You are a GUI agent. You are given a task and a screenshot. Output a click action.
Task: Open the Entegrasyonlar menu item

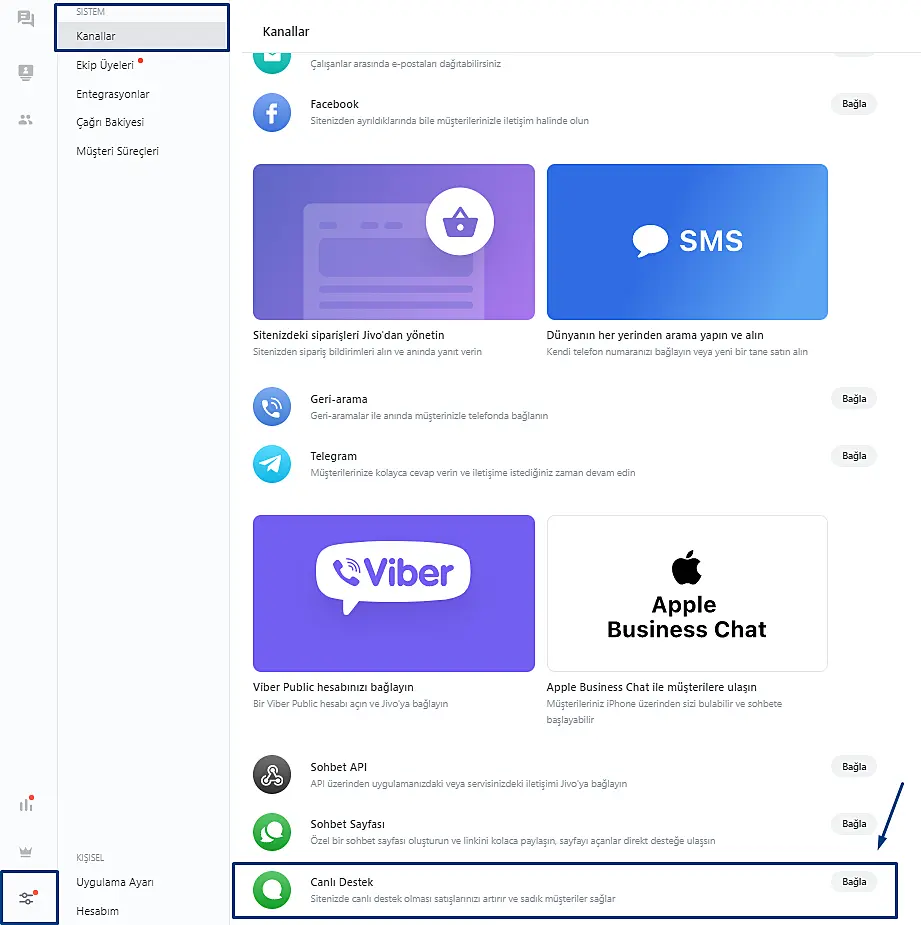(113, 94)
